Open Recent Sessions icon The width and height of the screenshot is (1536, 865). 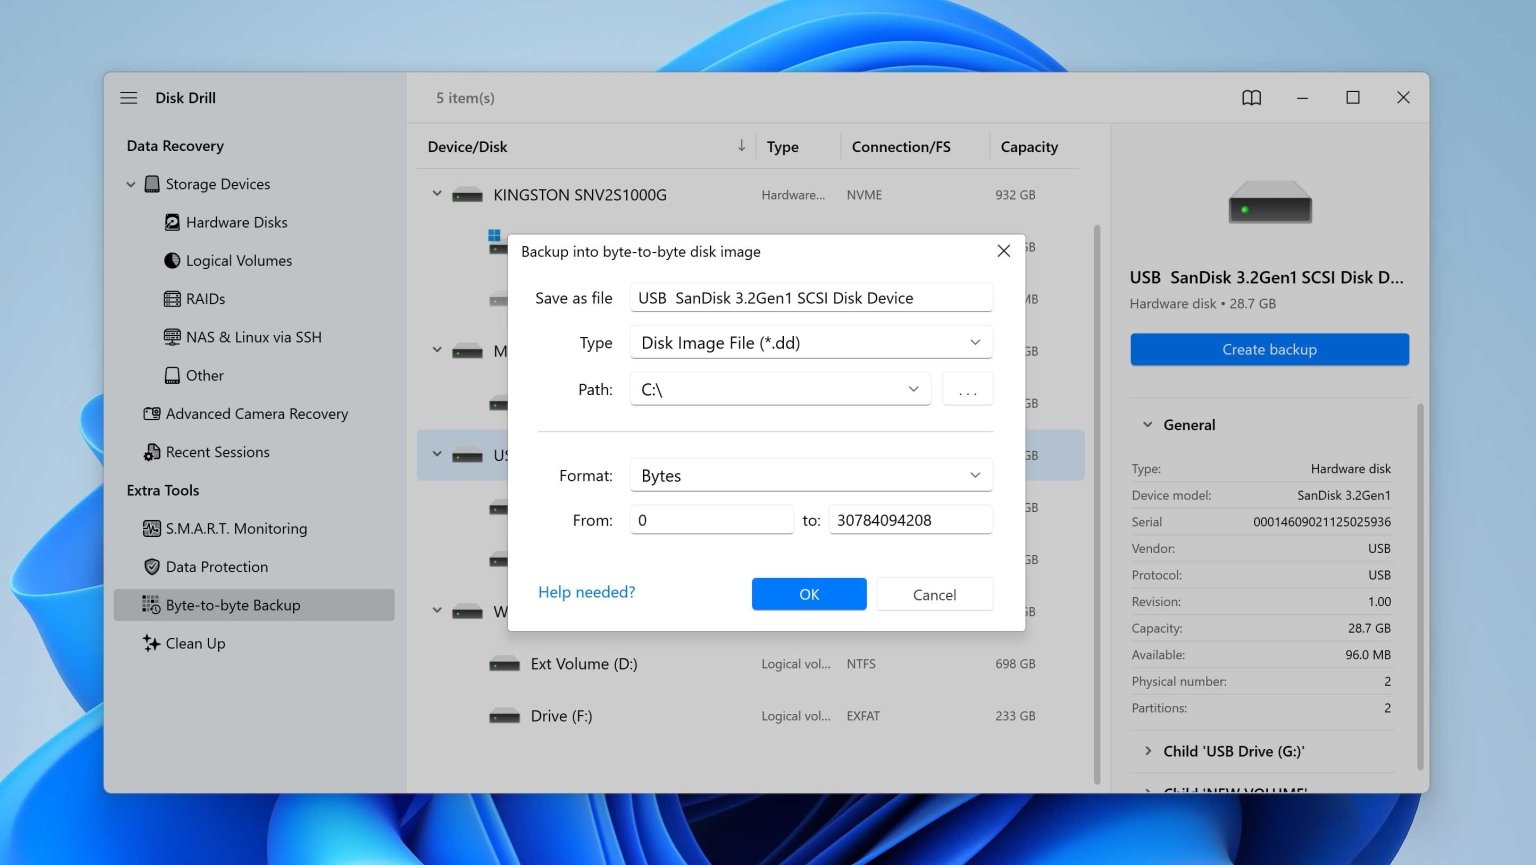tap(152, 452)
